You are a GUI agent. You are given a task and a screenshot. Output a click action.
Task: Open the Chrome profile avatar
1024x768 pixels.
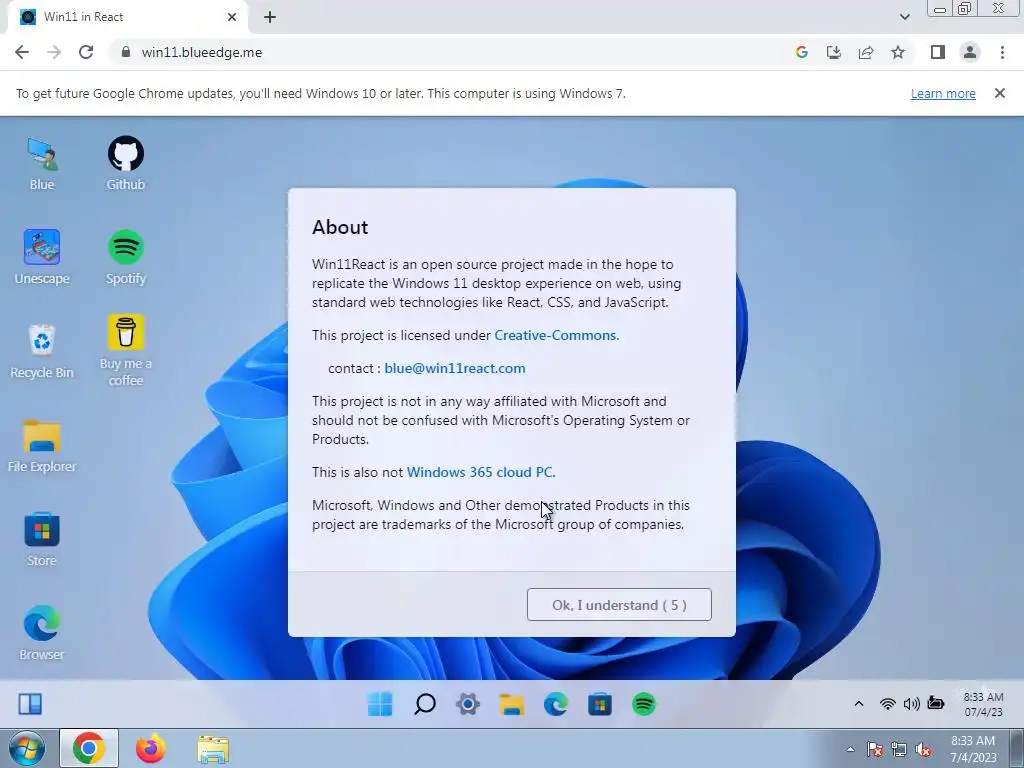[x=970, y=52]
